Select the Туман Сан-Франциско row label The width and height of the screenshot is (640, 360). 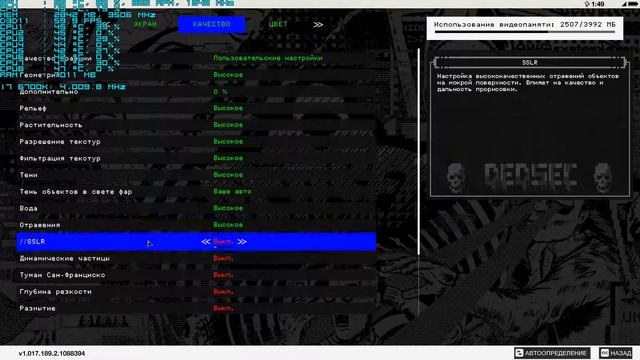click(x=62, y=275)
